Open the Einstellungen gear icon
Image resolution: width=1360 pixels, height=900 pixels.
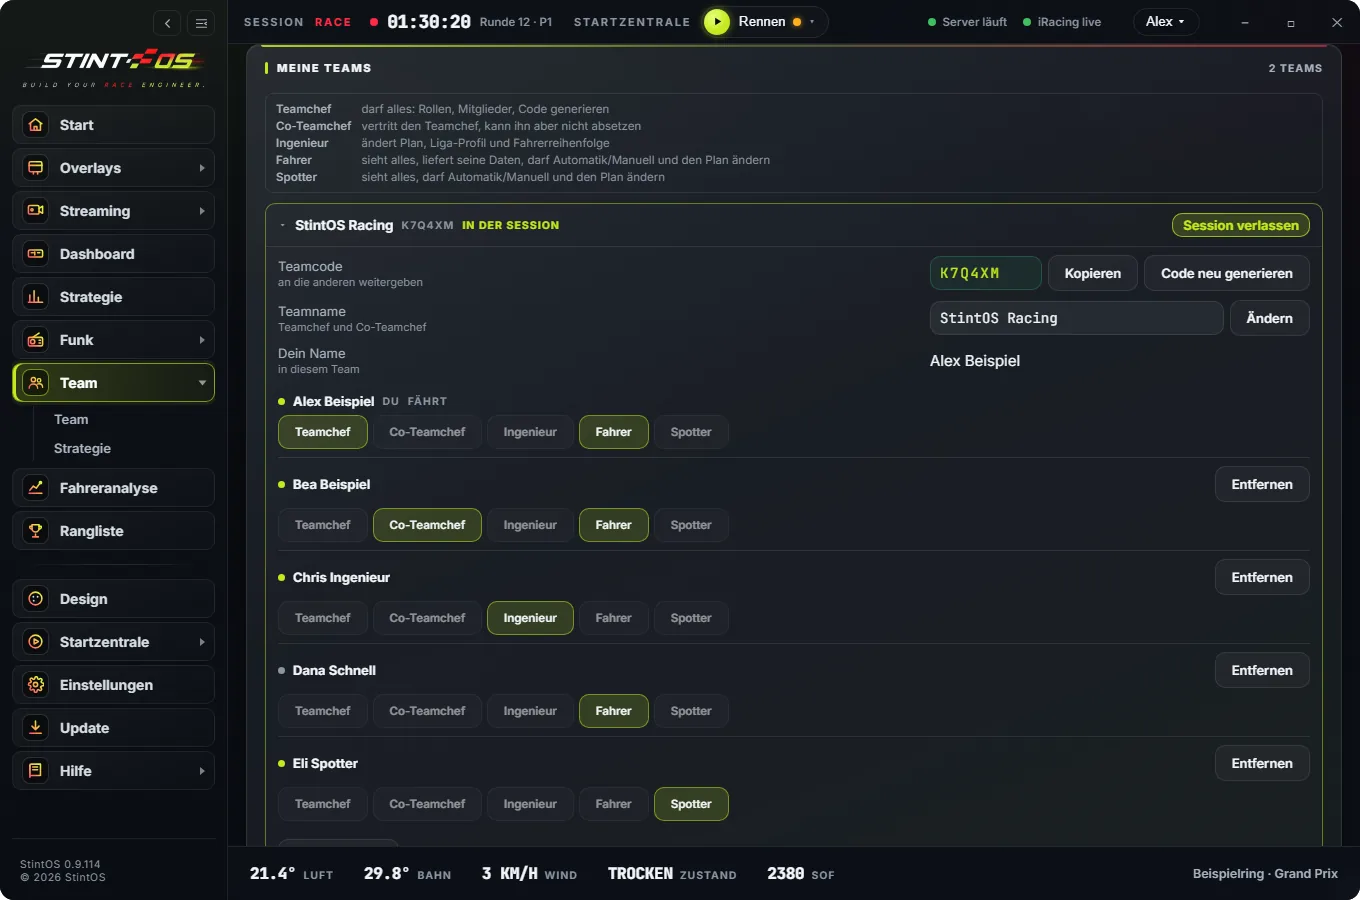pyautogui.click(x=36, y=685)
